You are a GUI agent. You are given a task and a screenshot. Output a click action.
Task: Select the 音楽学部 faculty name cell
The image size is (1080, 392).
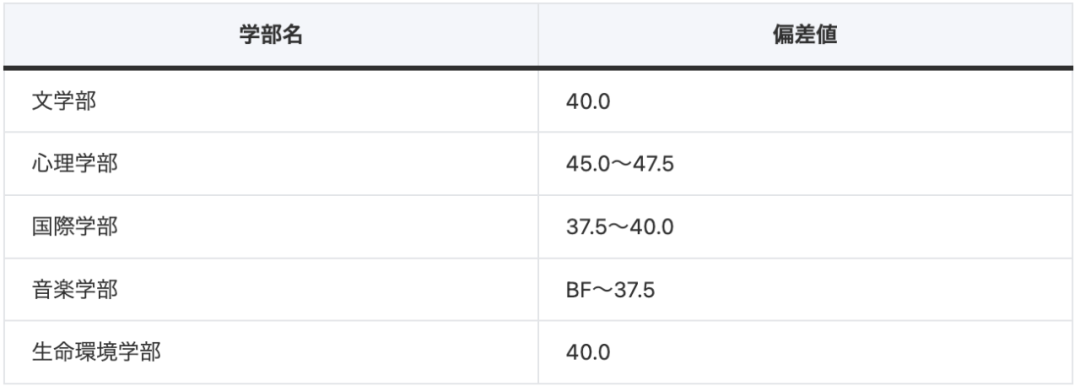pyautogui.click(x=271, y=289)
